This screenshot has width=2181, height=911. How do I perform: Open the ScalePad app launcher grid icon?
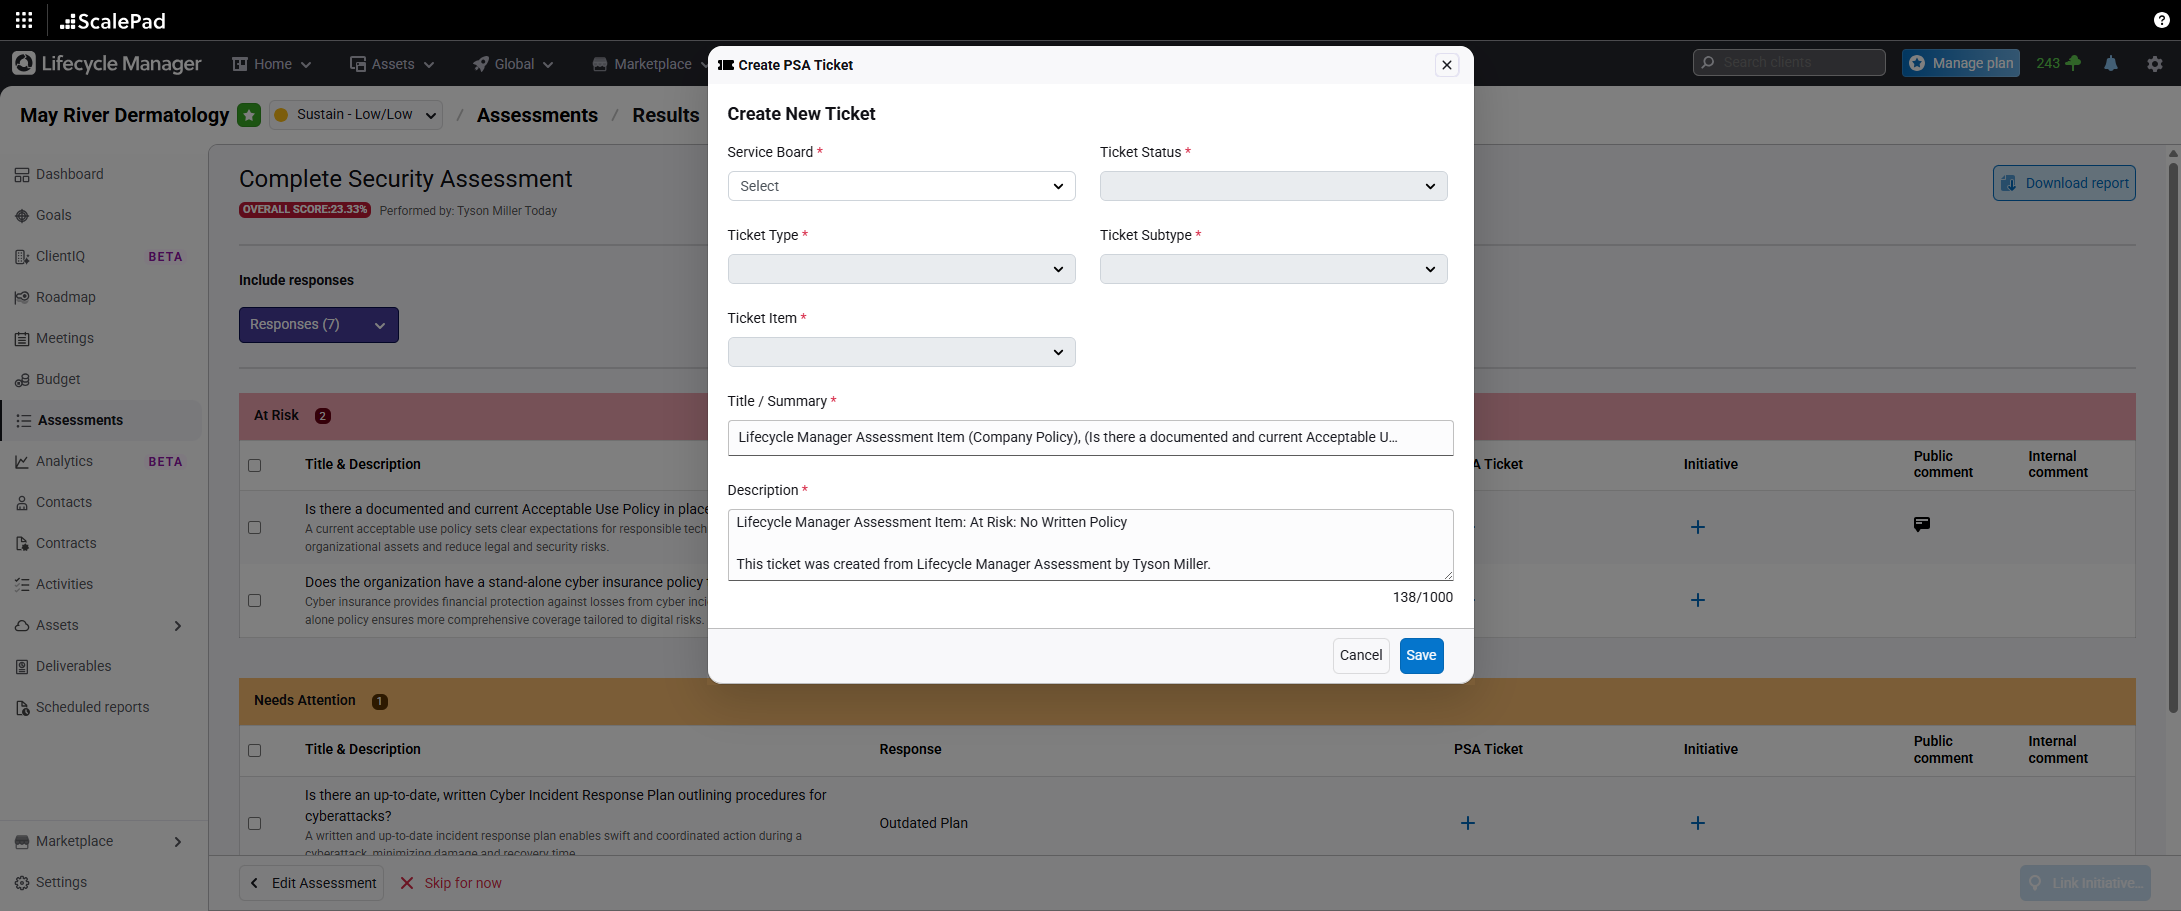24,20
